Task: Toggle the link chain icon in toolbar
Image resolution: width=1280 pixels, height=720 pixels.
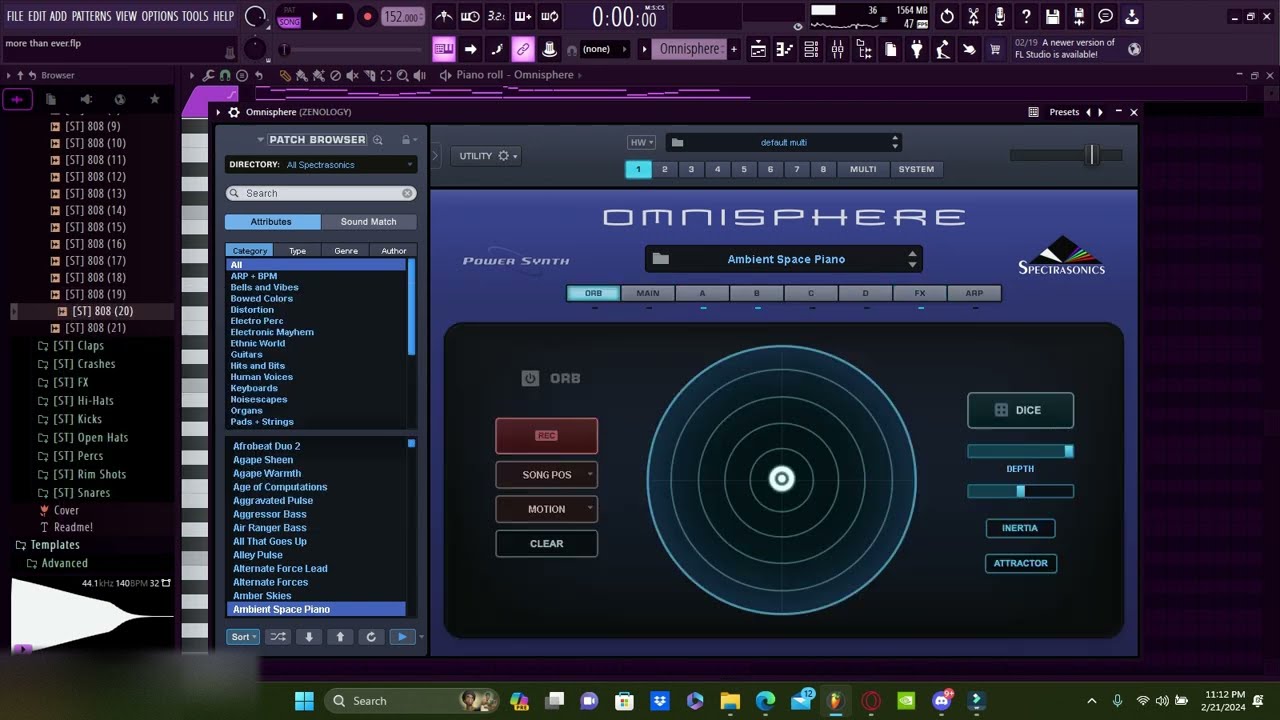Action: (x=522, y=49)
